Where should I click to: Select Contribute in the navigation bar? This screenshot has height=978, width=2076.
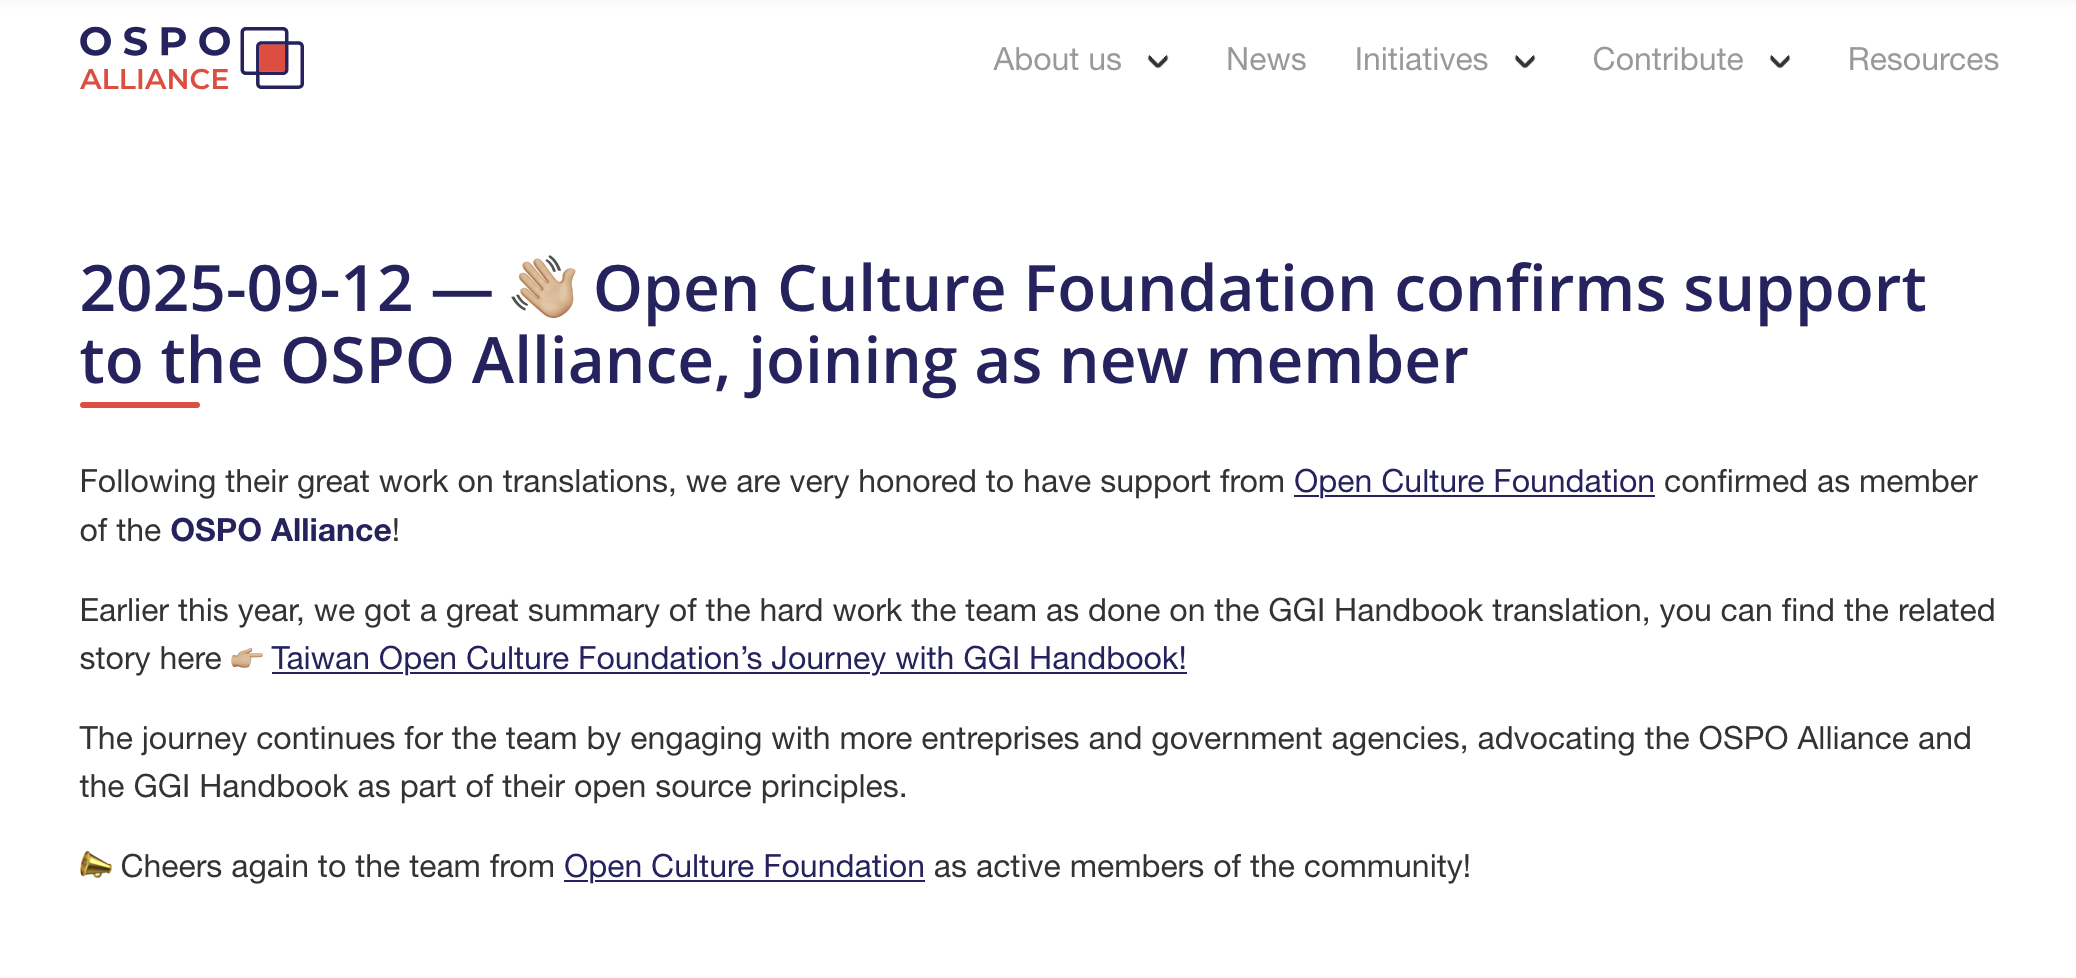(1668, 60)
